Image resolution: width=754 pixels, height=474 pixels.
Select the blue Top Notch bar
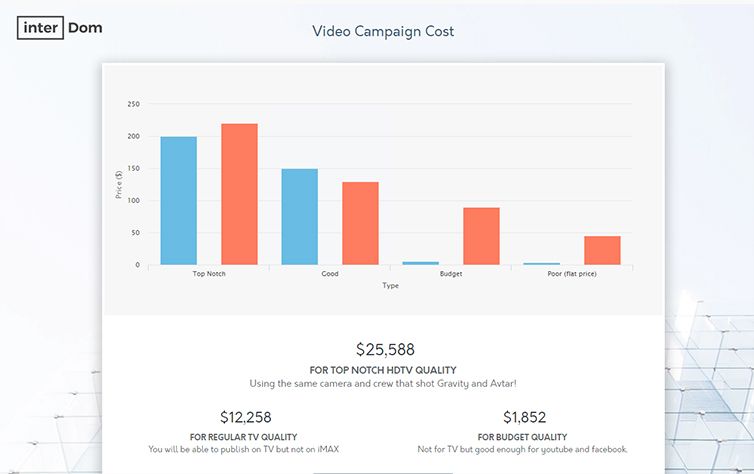click(179, 201)
